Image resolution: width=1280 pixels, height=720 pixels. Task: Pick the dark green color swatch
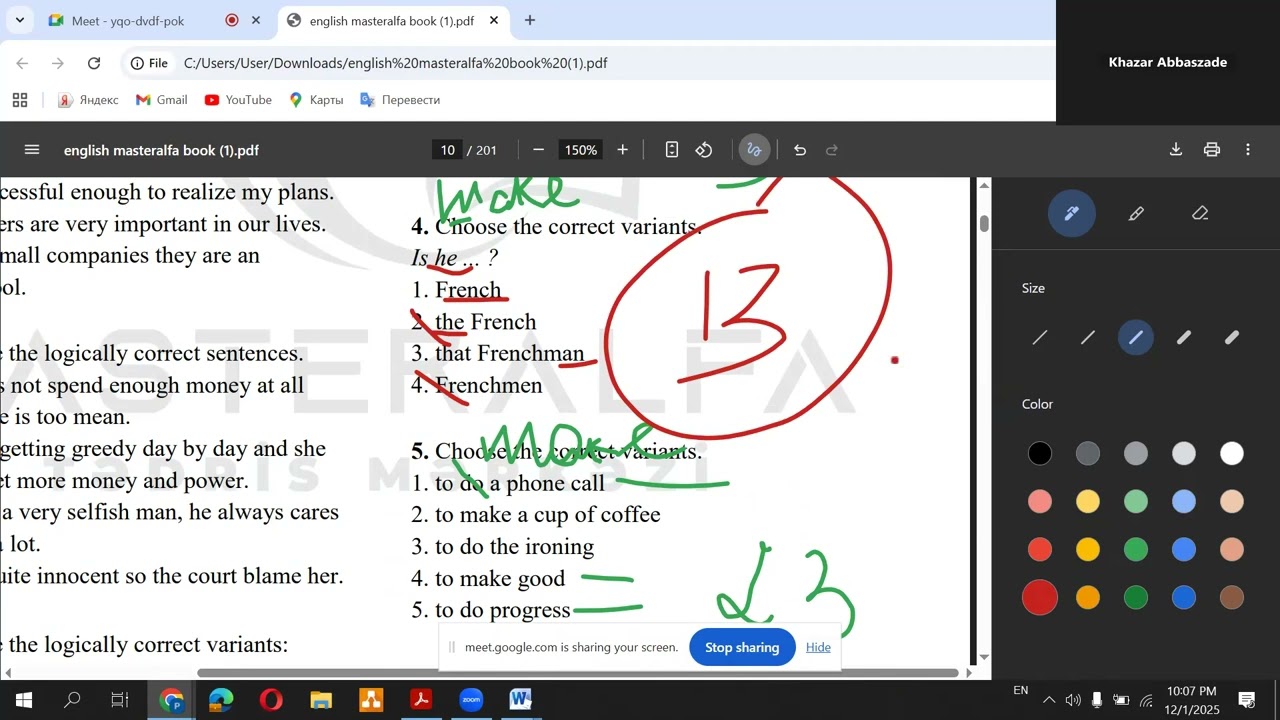[x=1136, y=598]
